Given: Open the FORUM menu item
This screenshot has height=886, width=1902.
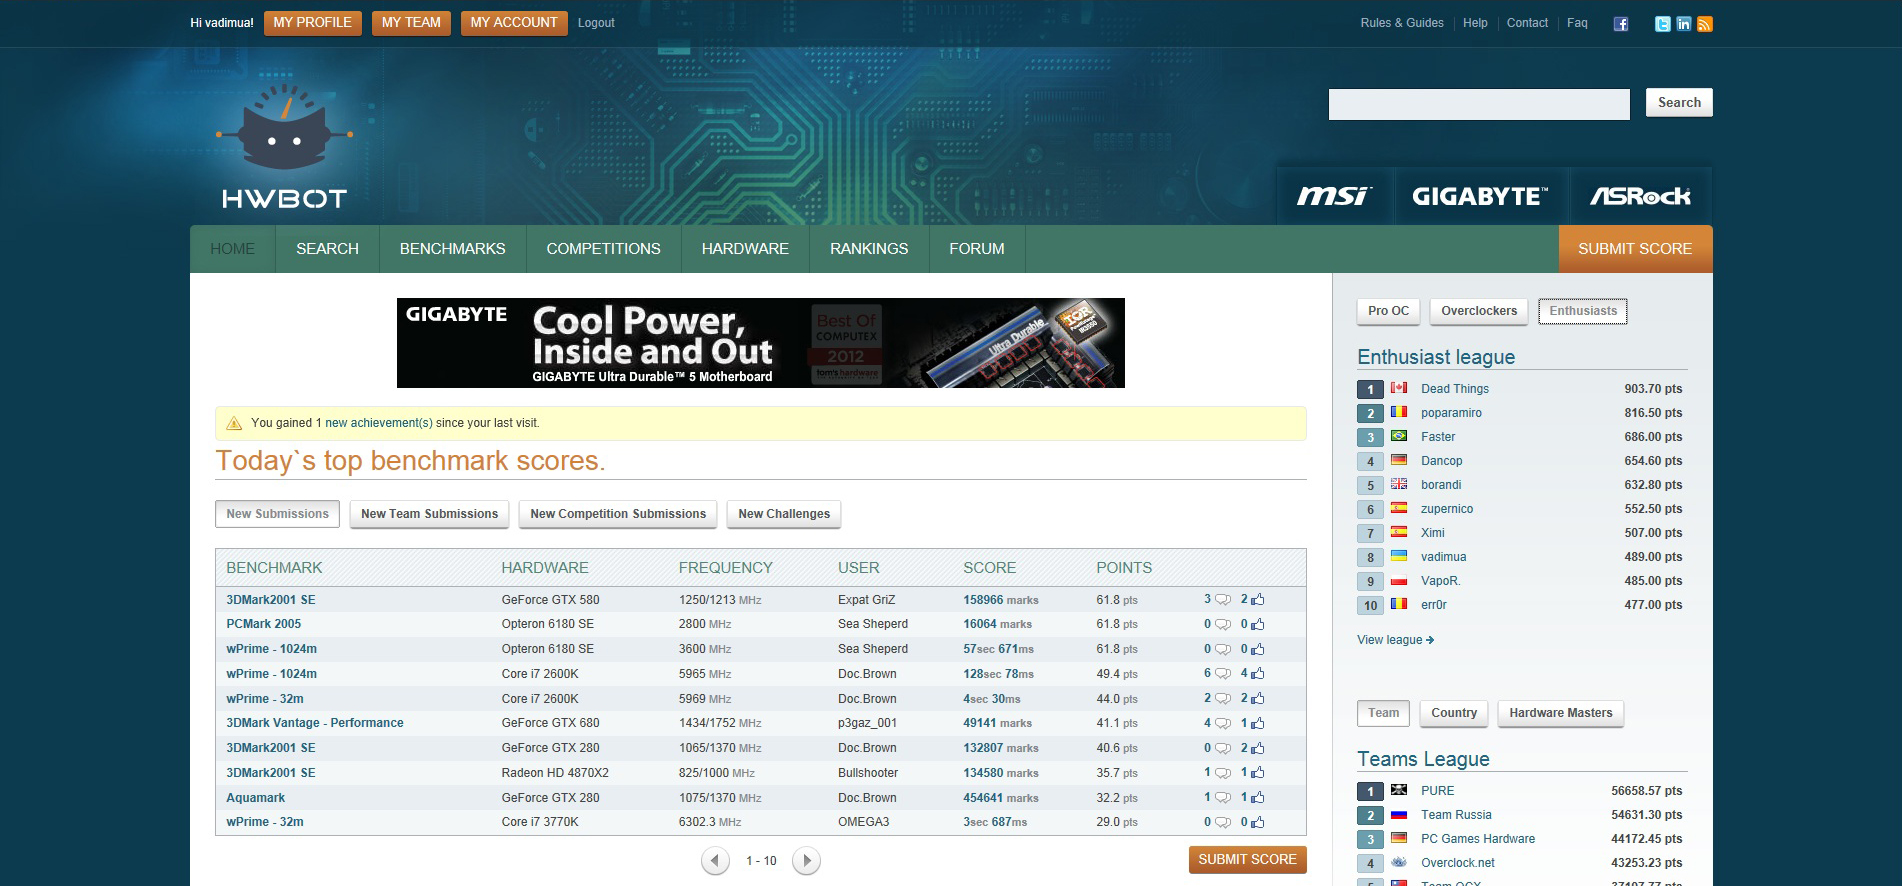Looking at the screenshot, I should tap(977, 249).
